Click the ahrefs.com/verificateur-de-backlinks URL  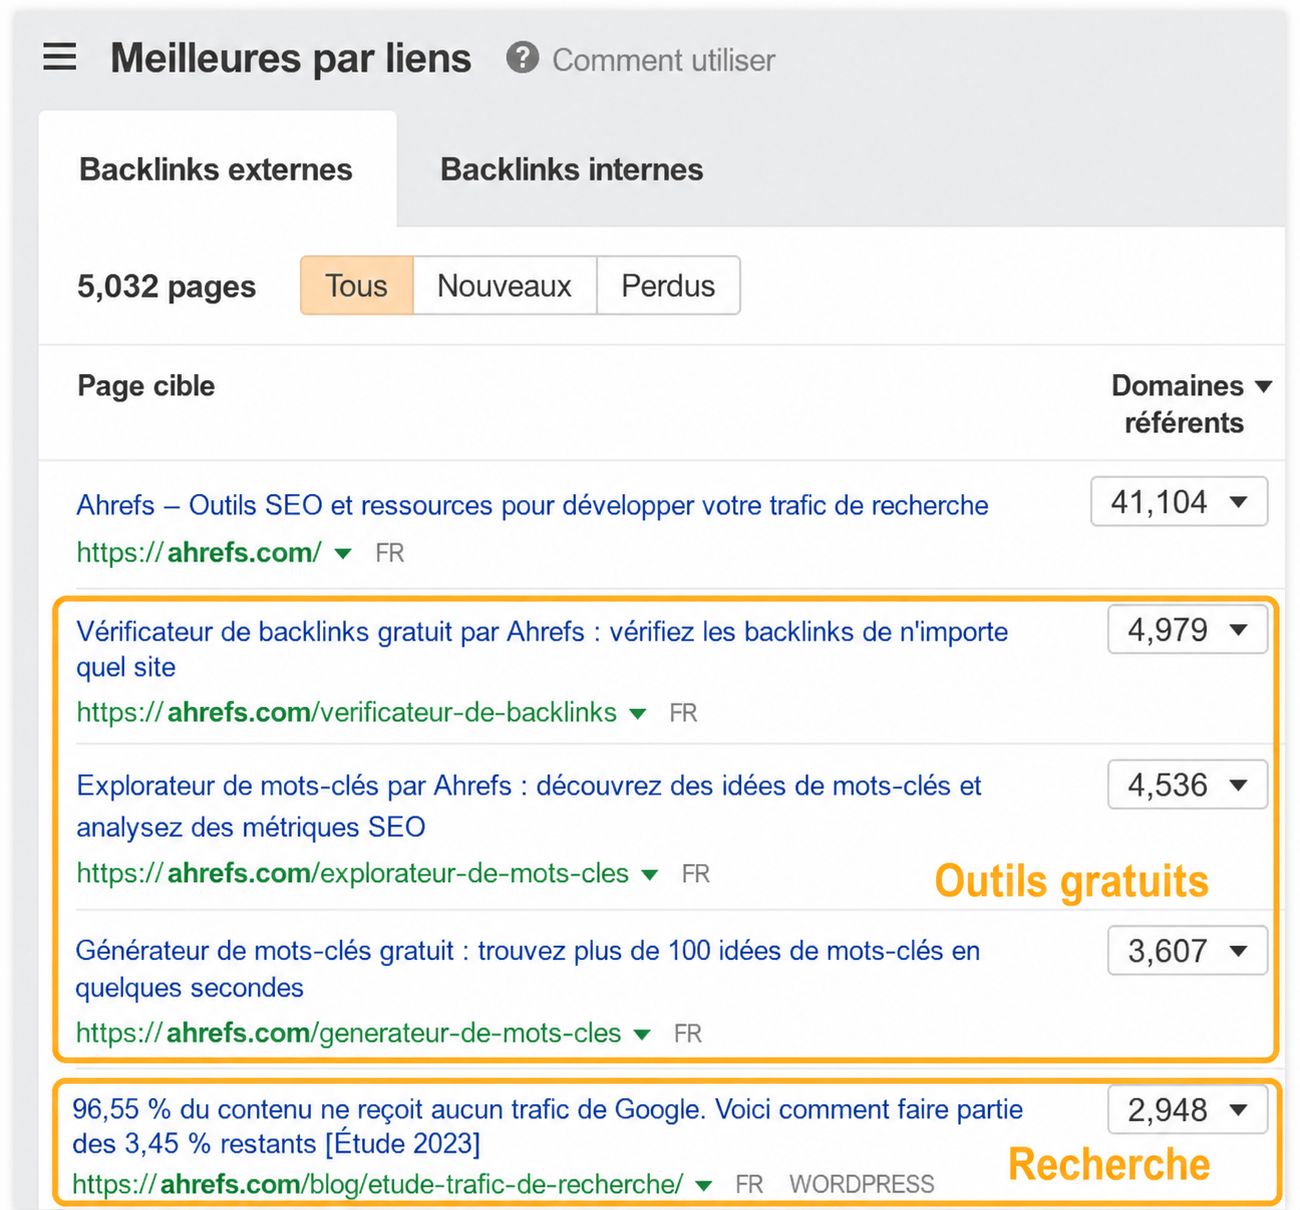(x=347, y=712)
